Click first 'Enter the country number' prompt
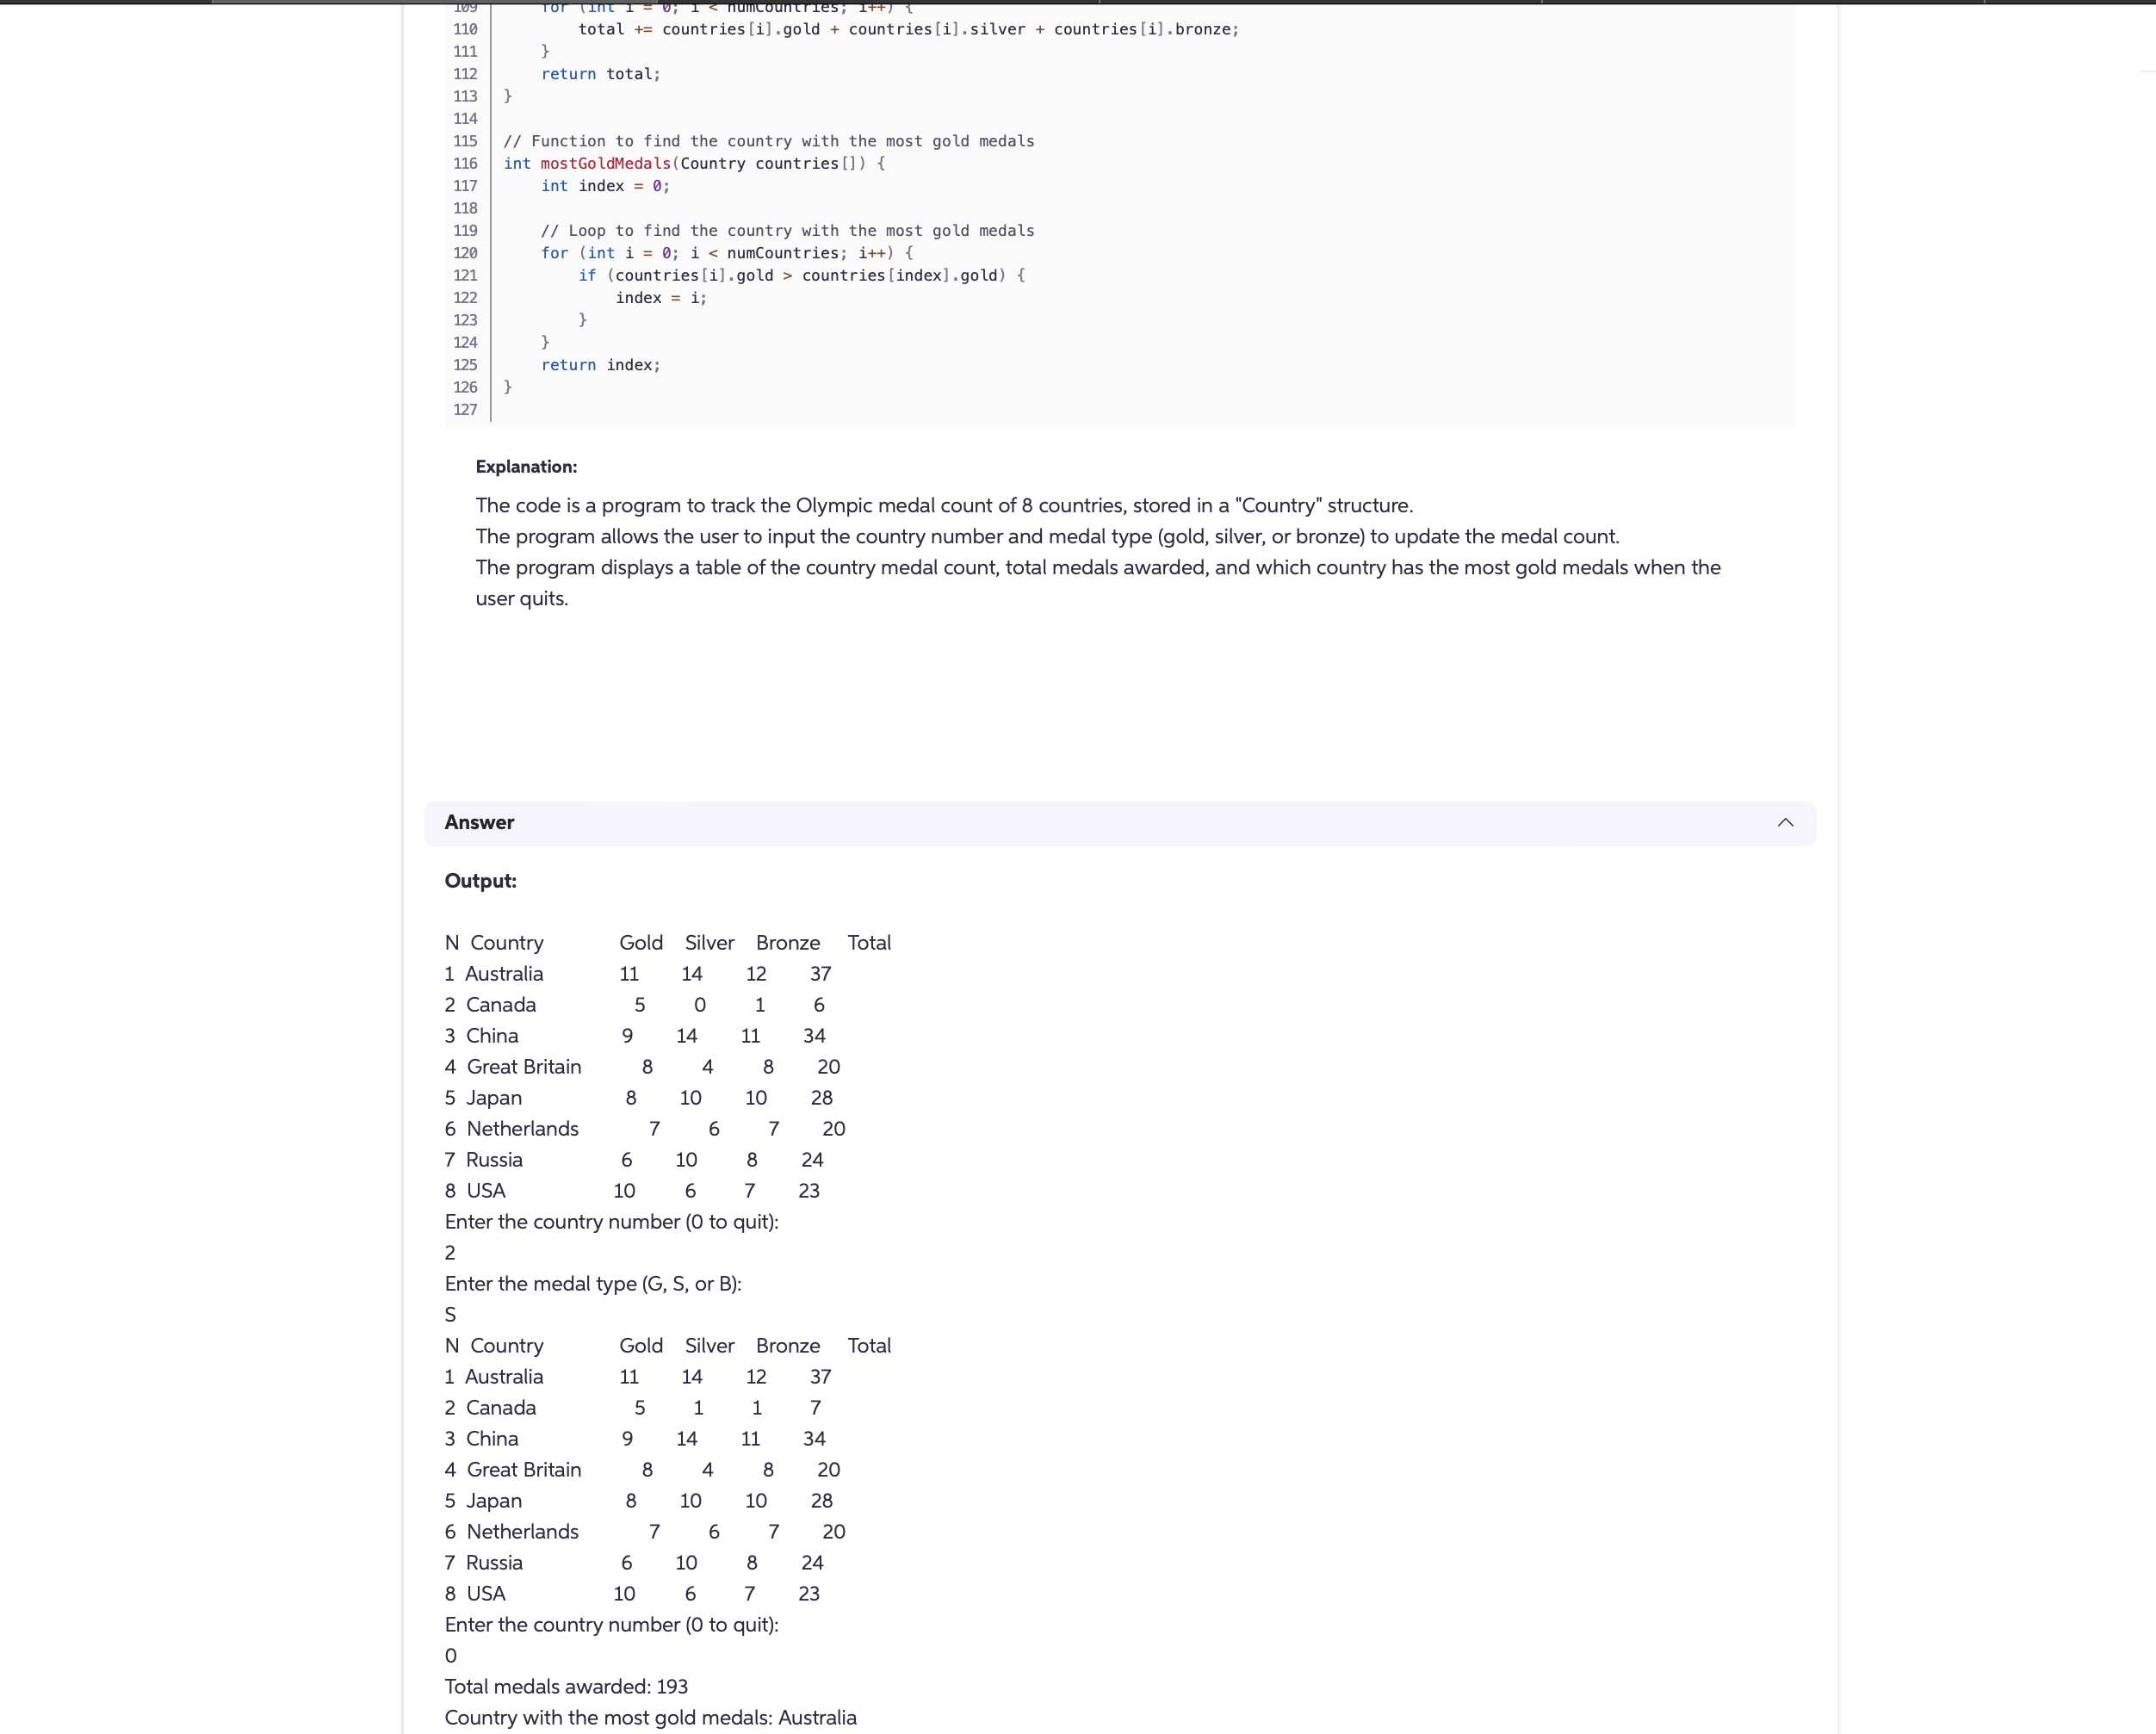The height and width of the screenshot is (1734, 2156). tap(611, 1221)
